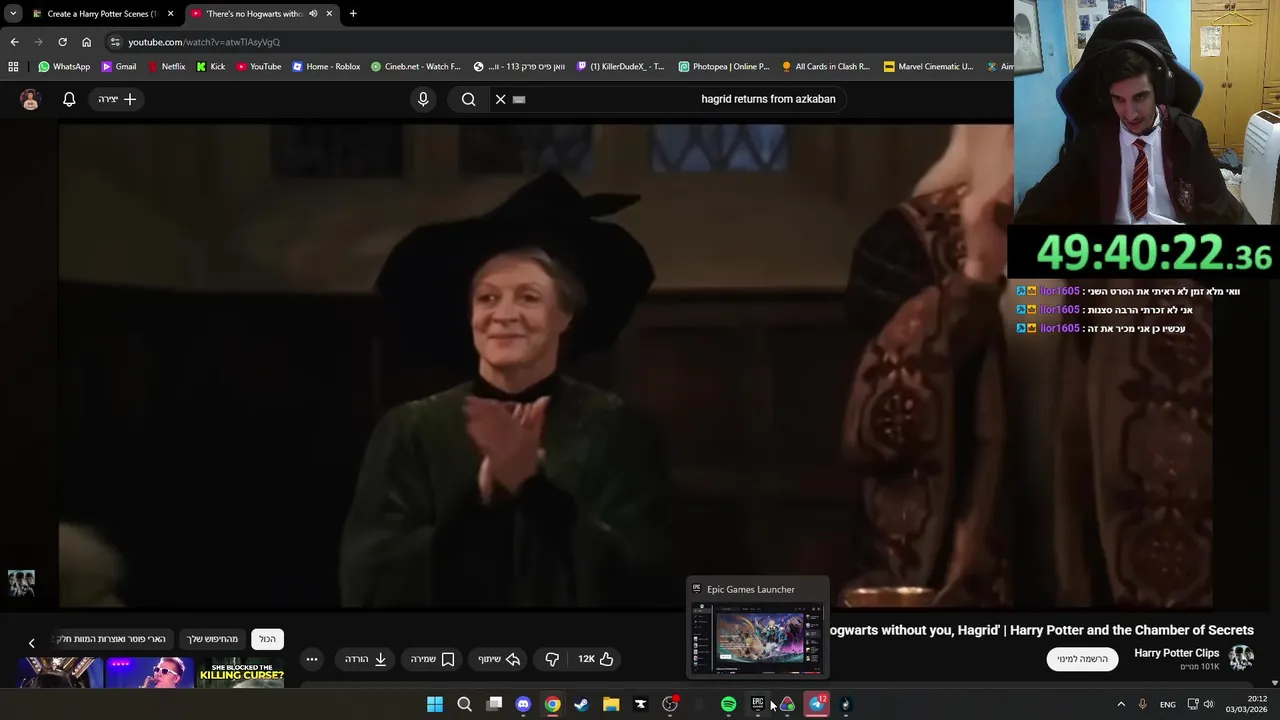
Task: Click the Epic Games Launcher preview thumbnail
Action: point(757,640)
